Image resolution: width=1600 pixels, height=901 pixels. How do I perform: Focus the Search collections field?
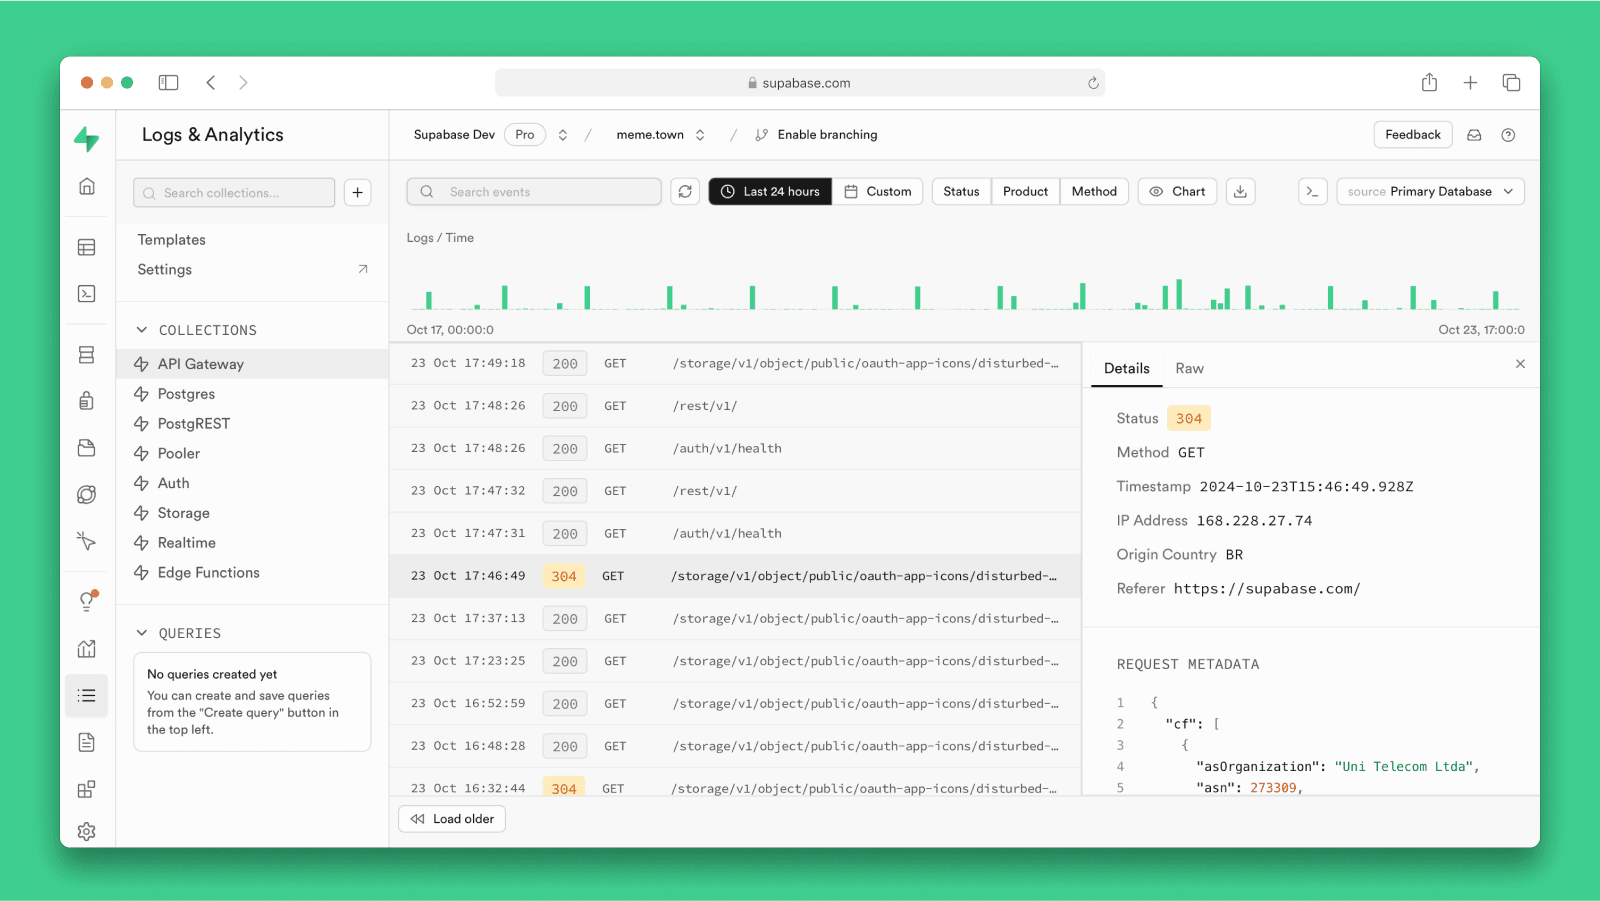[234, 193]
